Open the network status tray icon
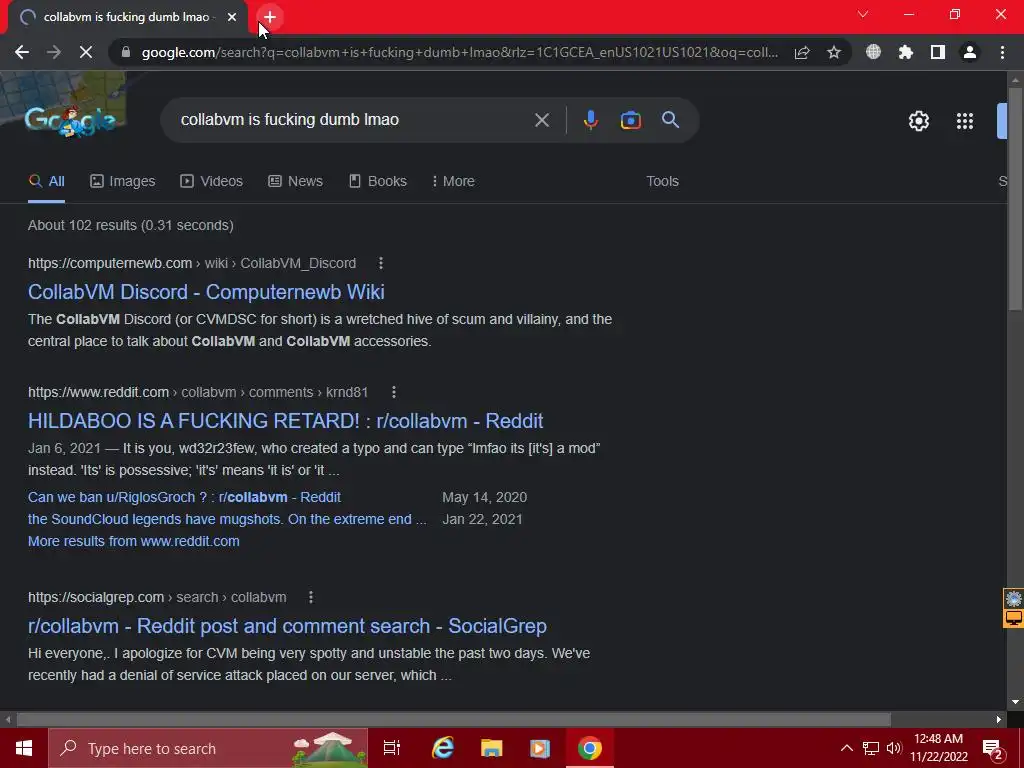 pyautogui.click(x=871, y=748)
